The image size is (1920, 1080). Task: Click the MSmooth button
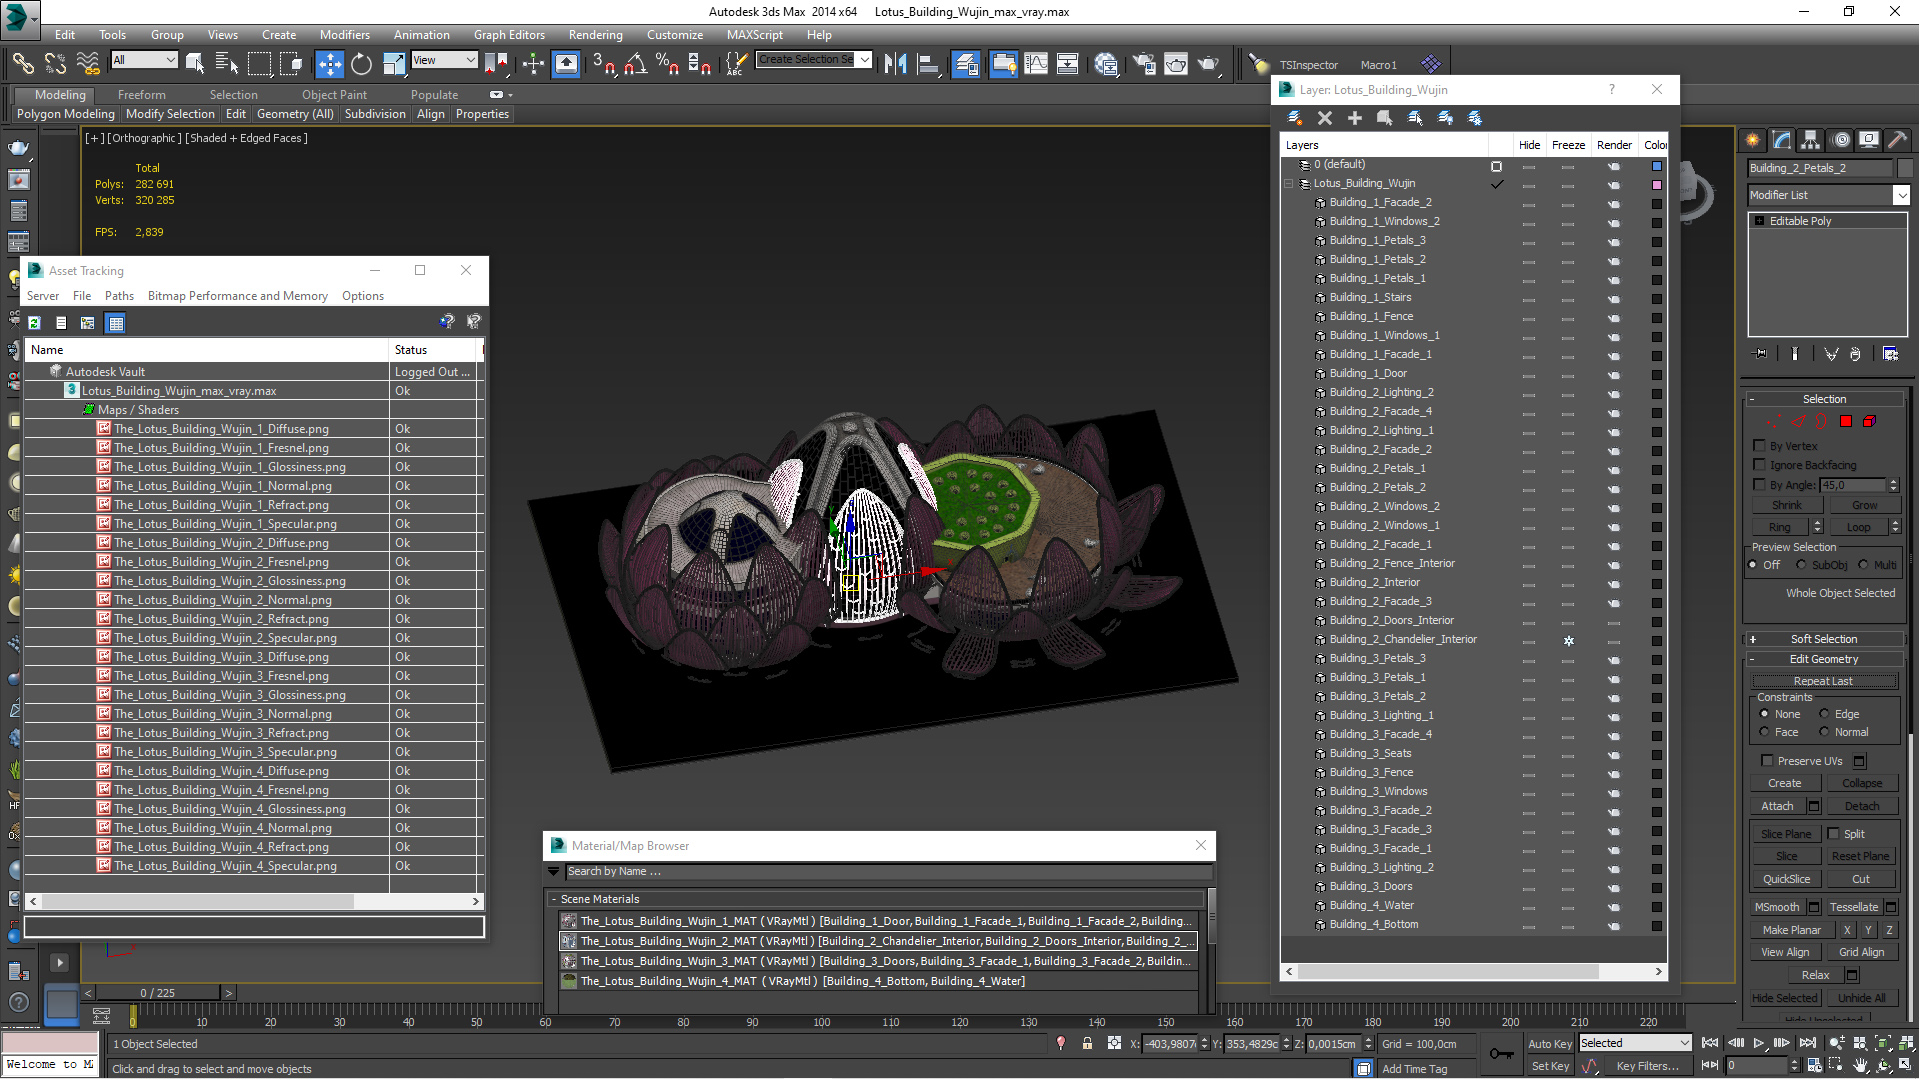[x=1776, y=907]
